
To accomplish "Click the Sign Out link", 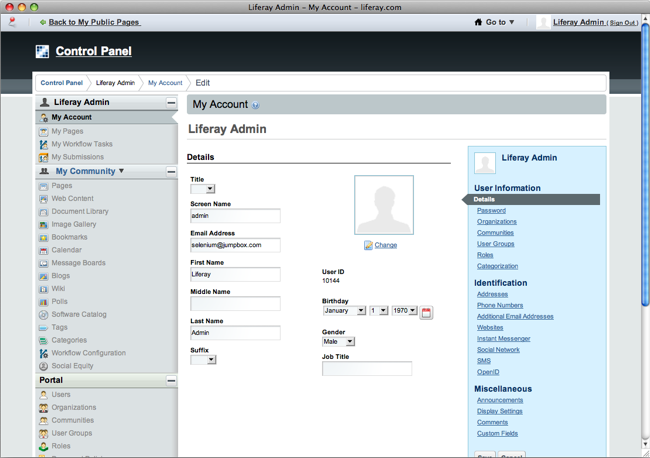I will coord(623,23).
